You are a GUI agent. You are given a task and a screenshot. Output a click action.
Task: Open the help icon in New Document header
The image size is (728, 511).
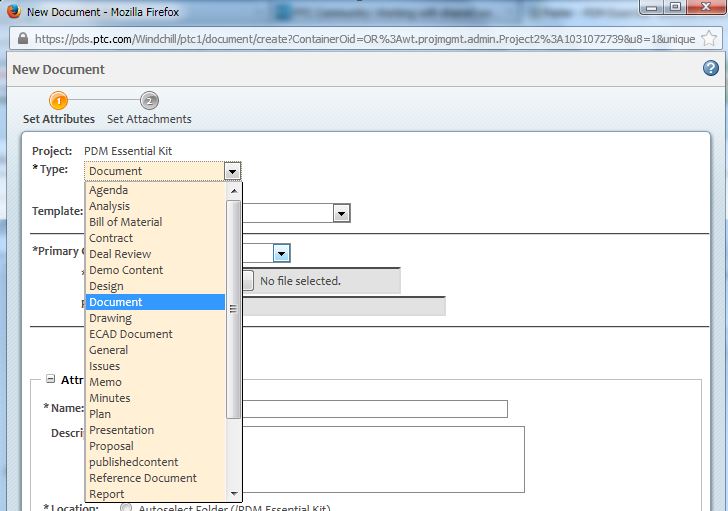[x=710, y=69]
